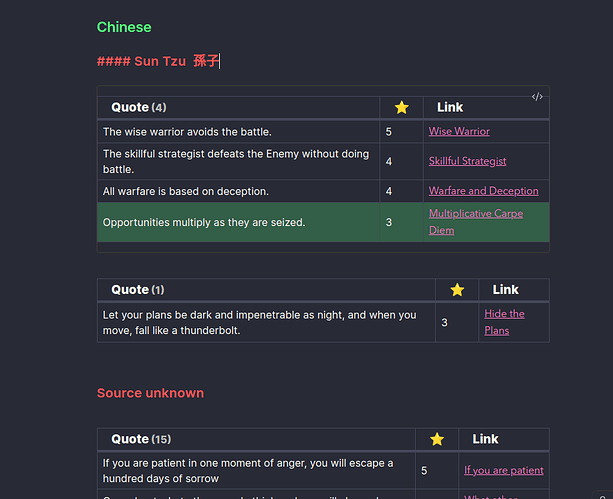The height and width of the screenshot is (499, 613).
Task: Select the highlighted Opportunities multiply quote row
Action: click(x=323, y=222)
